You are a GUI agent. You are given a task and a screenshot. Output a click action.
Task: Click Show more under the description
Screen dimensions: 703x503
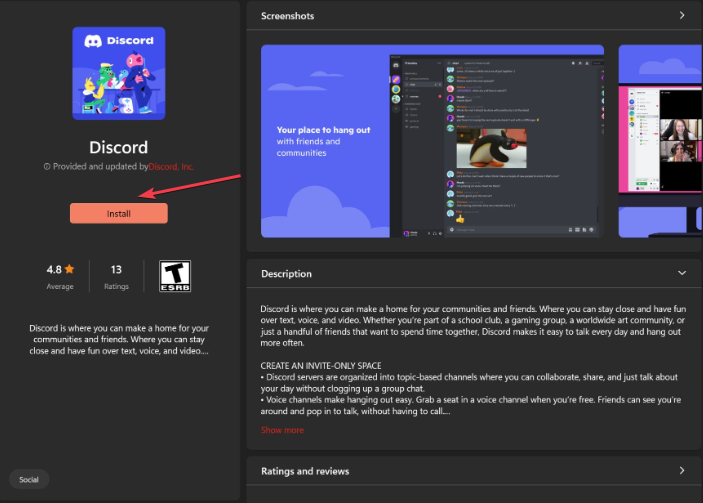coord(282,429)
